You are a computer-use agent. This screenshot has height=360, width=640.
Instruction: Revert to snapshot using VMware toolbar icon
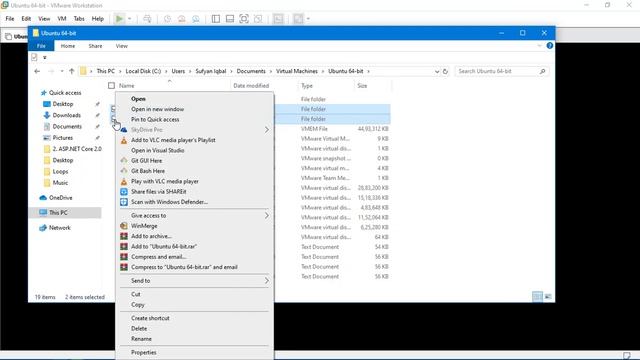[182, 19]
